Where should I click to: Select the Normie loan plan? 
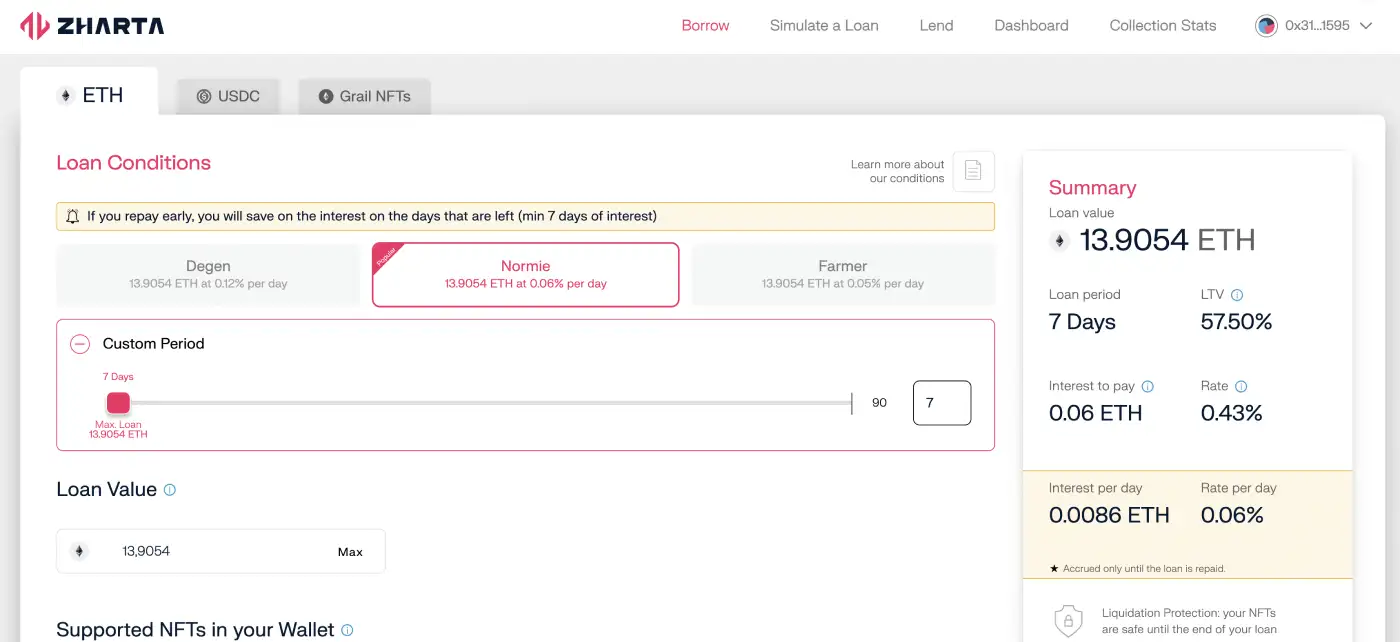(x=525, y=274)
